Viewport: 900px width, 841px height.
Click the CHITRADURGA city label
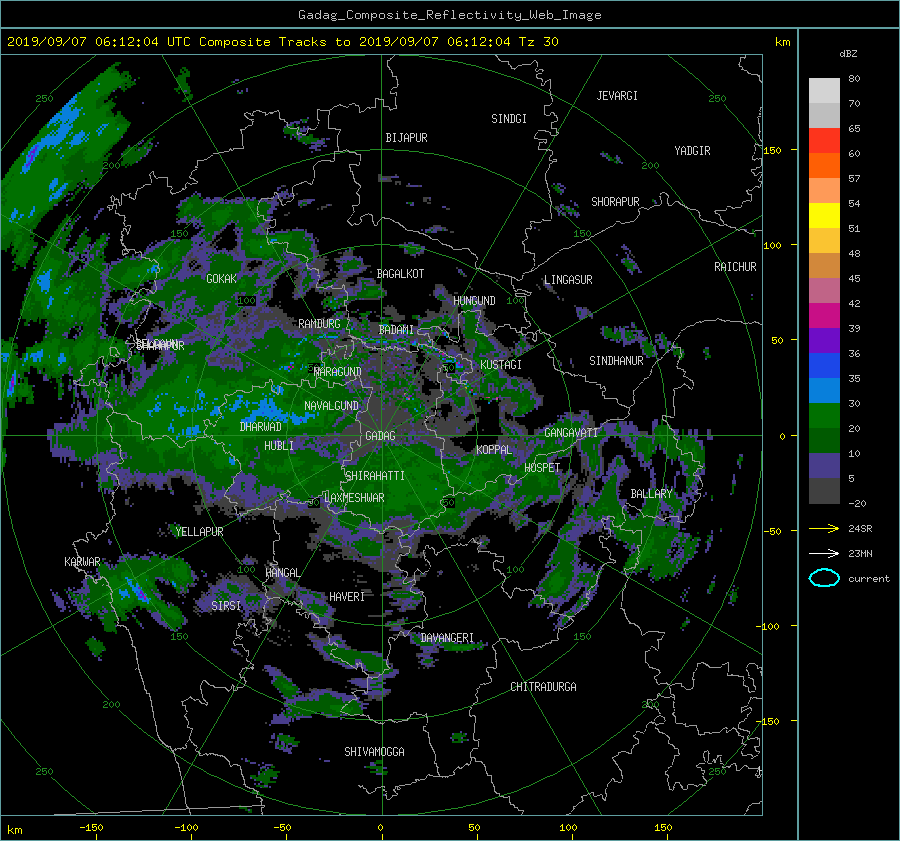tap(544, 687)
